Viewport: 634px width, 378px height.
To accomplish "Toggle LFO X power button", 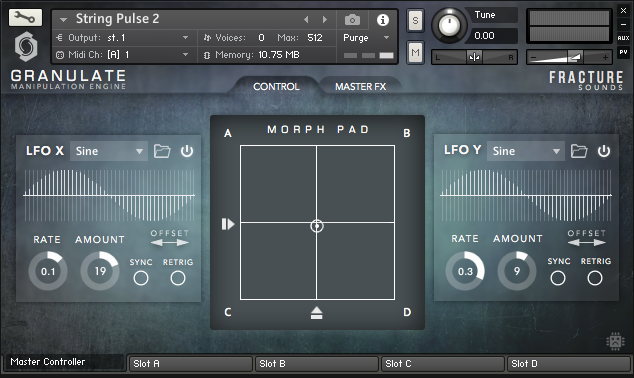I will [x=187, y=151].
